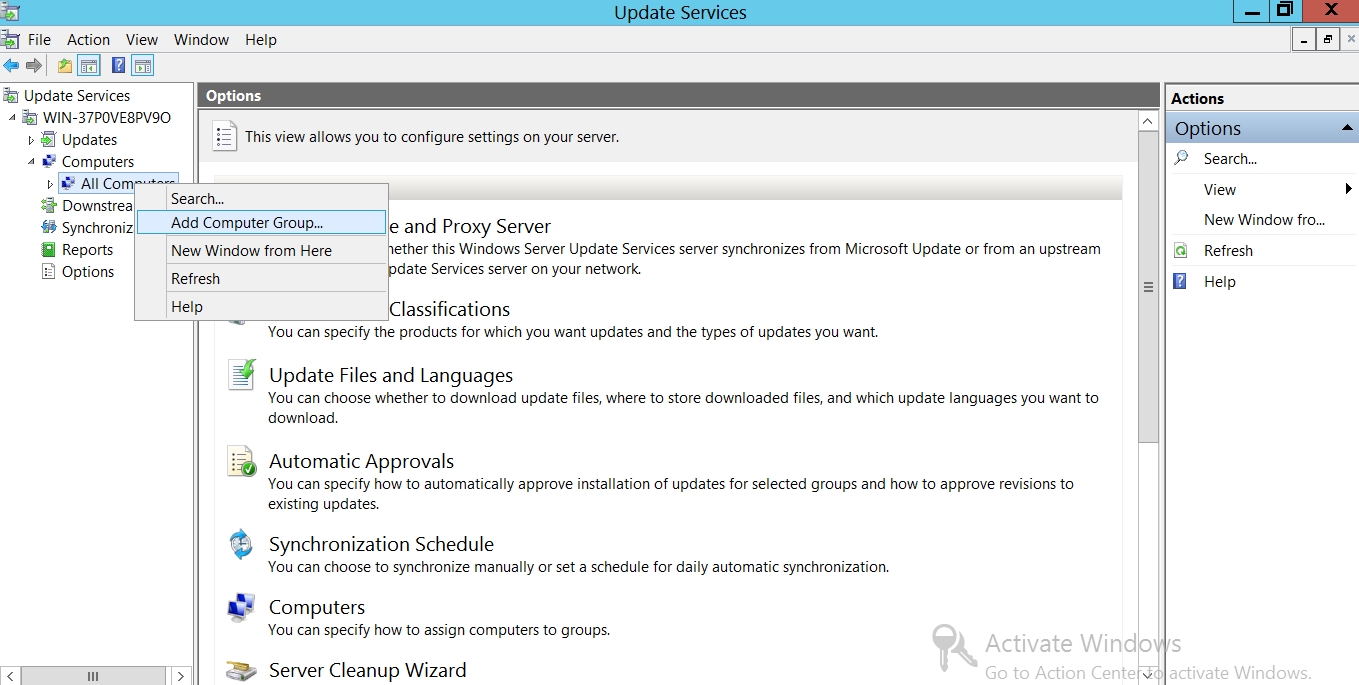The height and width of the screenshot is (685, 1359).
Task: Click the Refresh icon in Actions pane
Action: [1181, 251]
